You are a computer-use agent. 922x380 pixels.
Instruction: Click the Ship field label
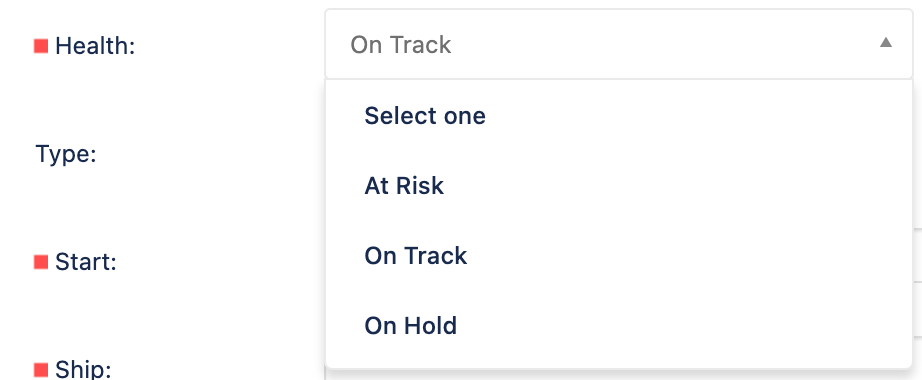click(x=83, y=370)
